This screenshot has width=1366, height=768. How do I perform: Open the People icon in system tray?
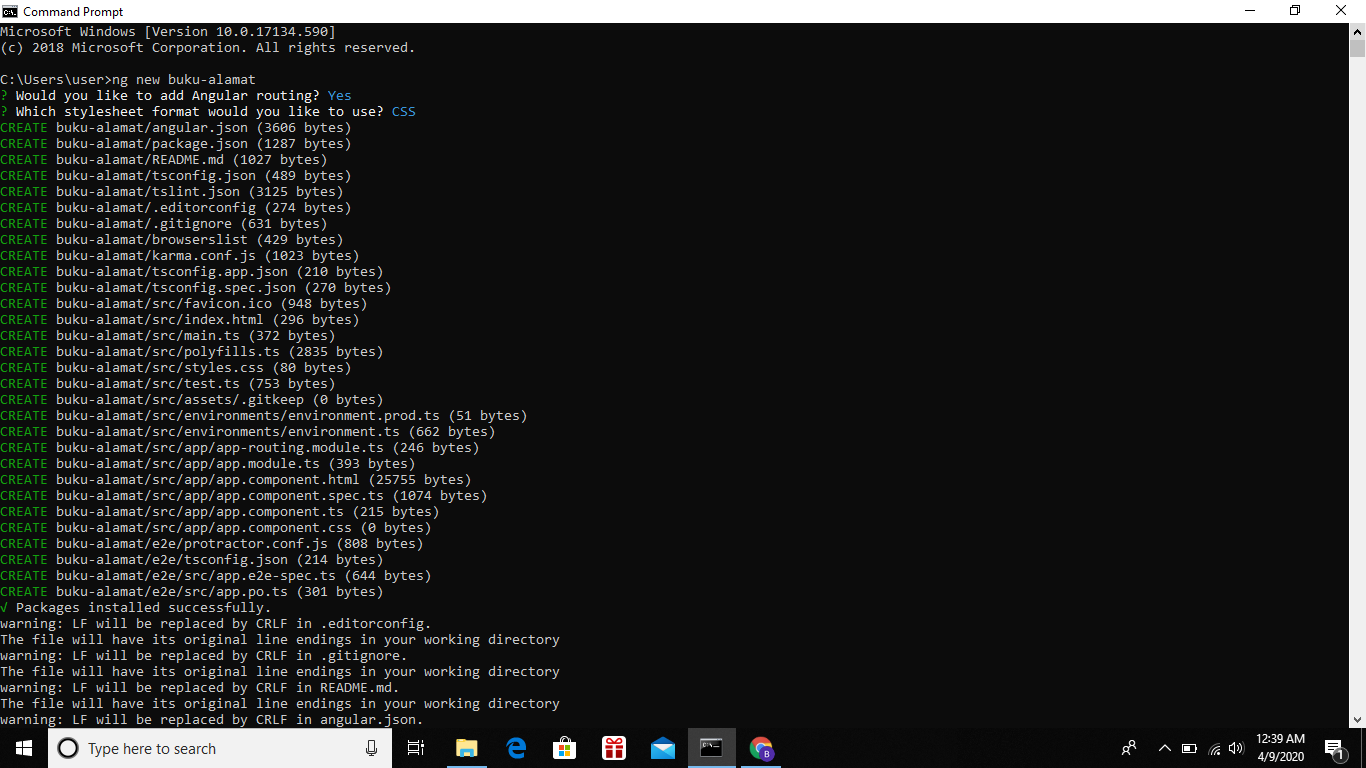click(1129, 748)
